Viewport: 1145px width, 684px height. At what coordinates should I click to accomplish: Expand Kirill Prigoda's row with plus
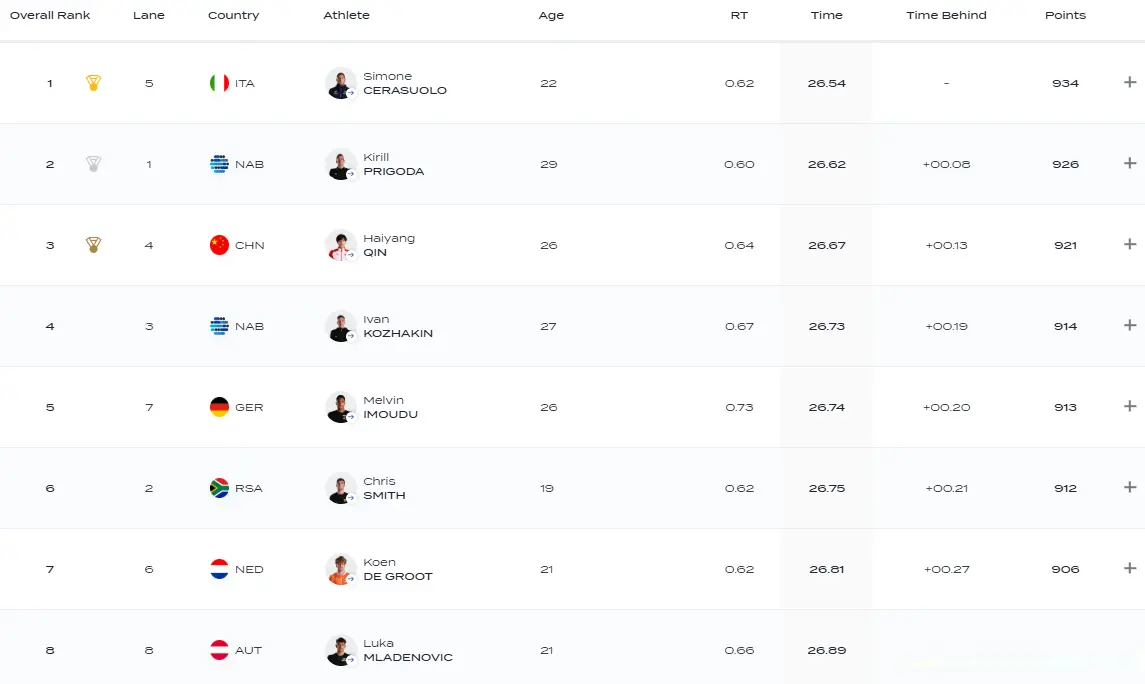[1130, 163]
